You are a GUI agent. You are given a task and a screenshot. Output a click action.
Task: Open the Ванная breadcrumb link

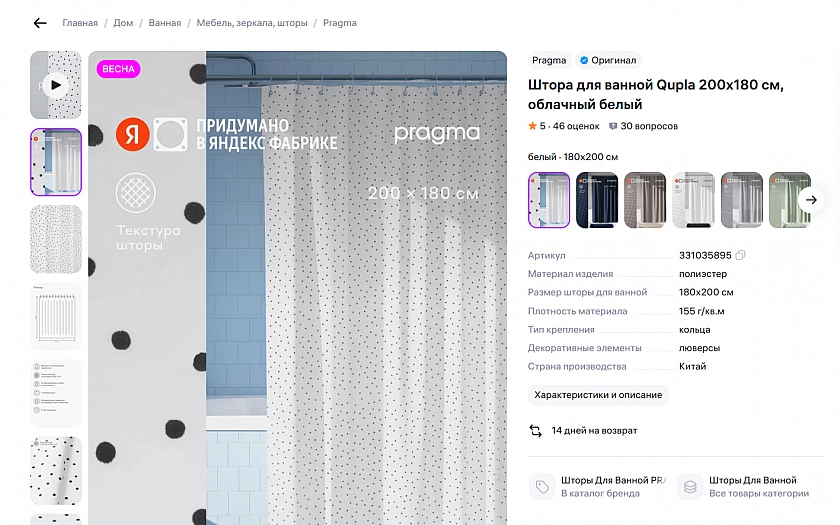(x=165, y=23)
